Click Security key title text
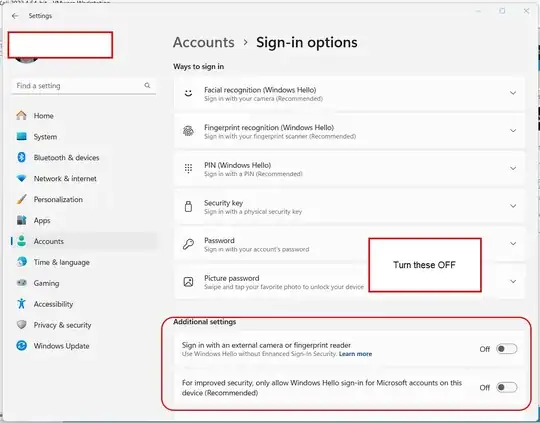The image size is (540, 423). coord(224,203)
